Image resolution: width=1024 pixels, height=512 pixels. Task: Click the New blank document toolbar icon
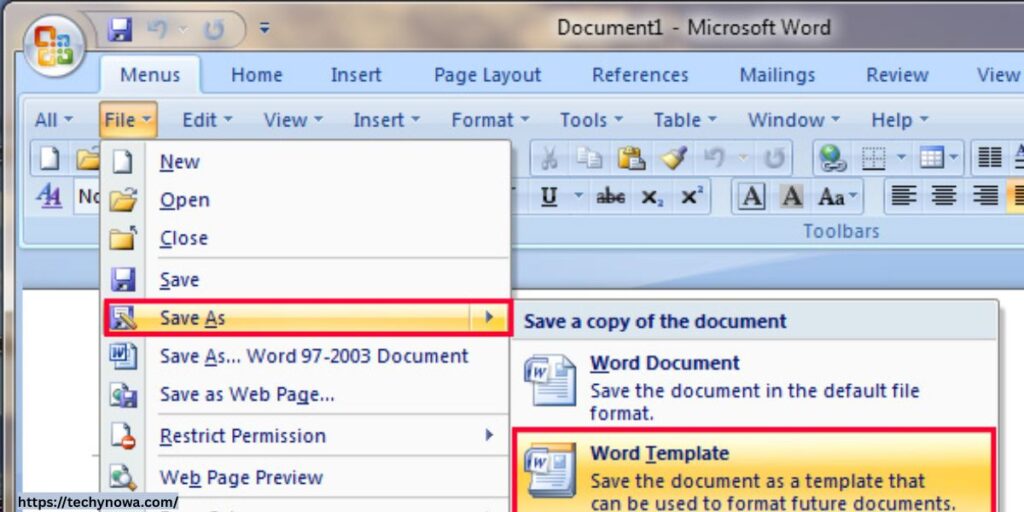[x=49, y=158]
